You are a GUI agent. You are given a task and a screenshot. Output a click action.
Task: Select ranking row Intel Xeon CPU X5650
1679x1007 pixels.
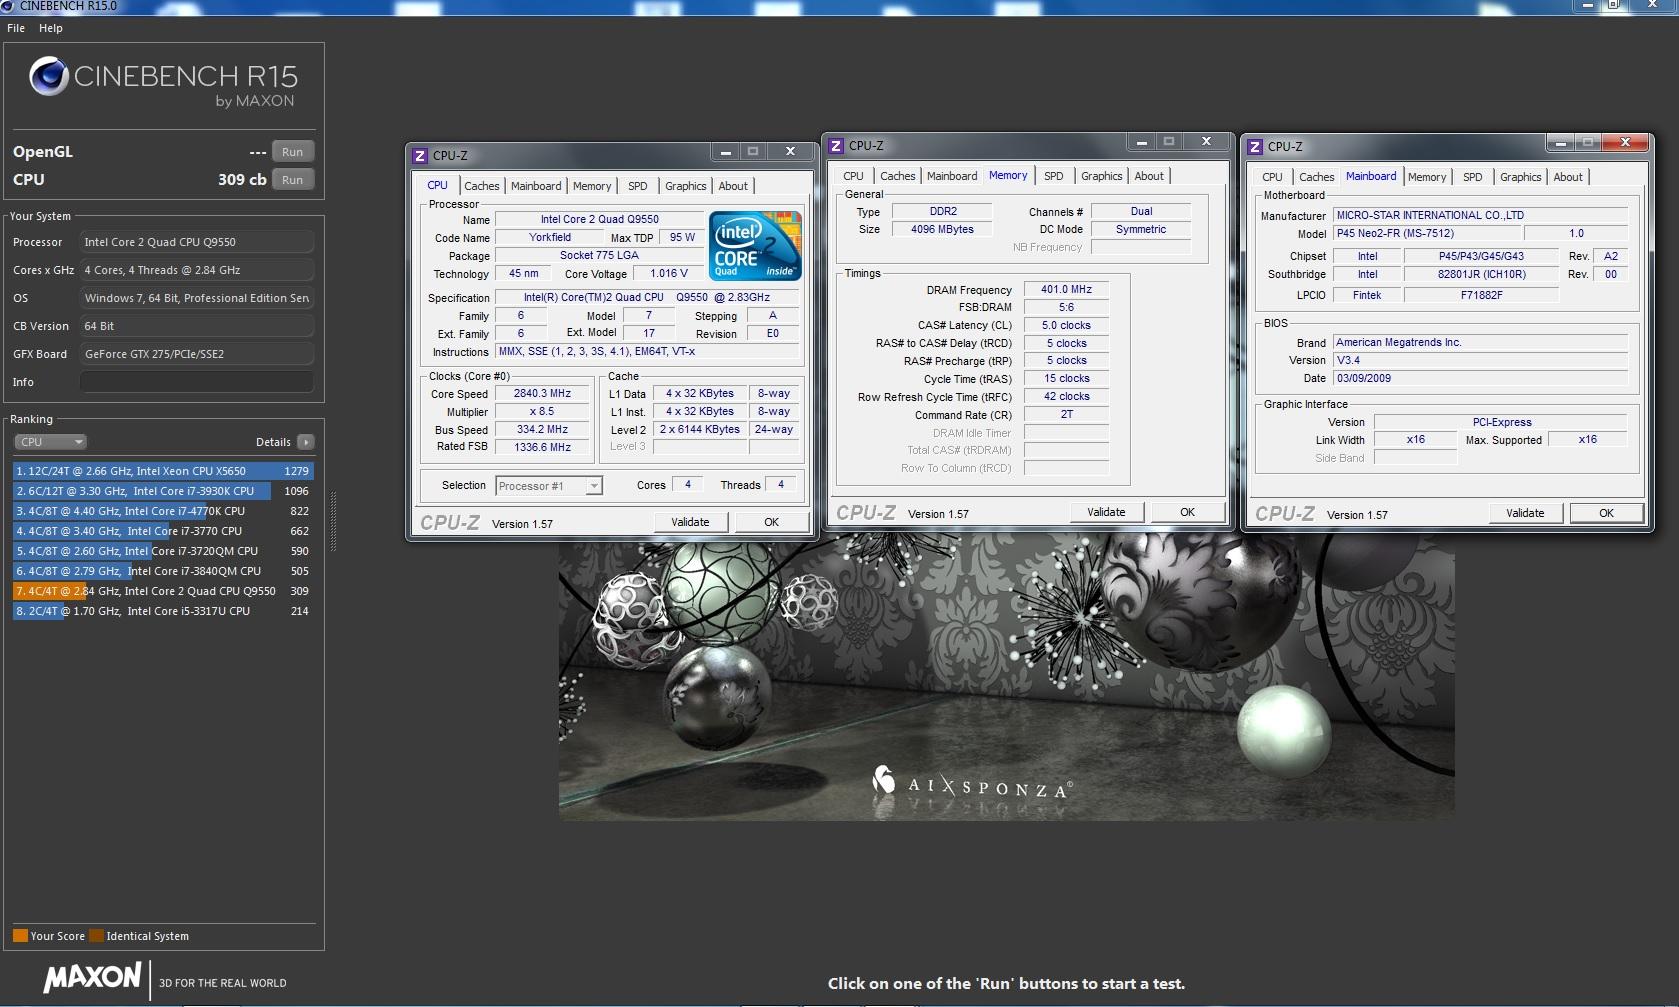tap(163, 471)
